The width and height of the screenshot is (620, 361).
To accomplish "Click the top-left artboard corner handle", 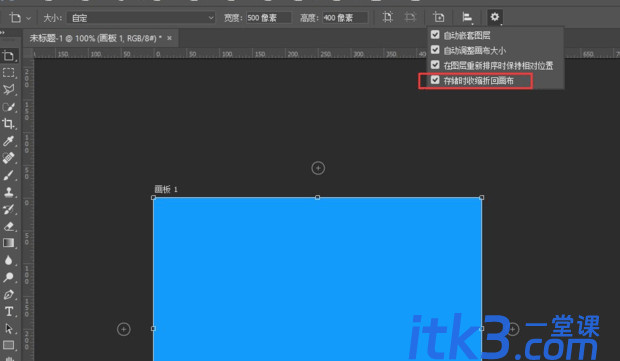I will click(x=153, y=197).
